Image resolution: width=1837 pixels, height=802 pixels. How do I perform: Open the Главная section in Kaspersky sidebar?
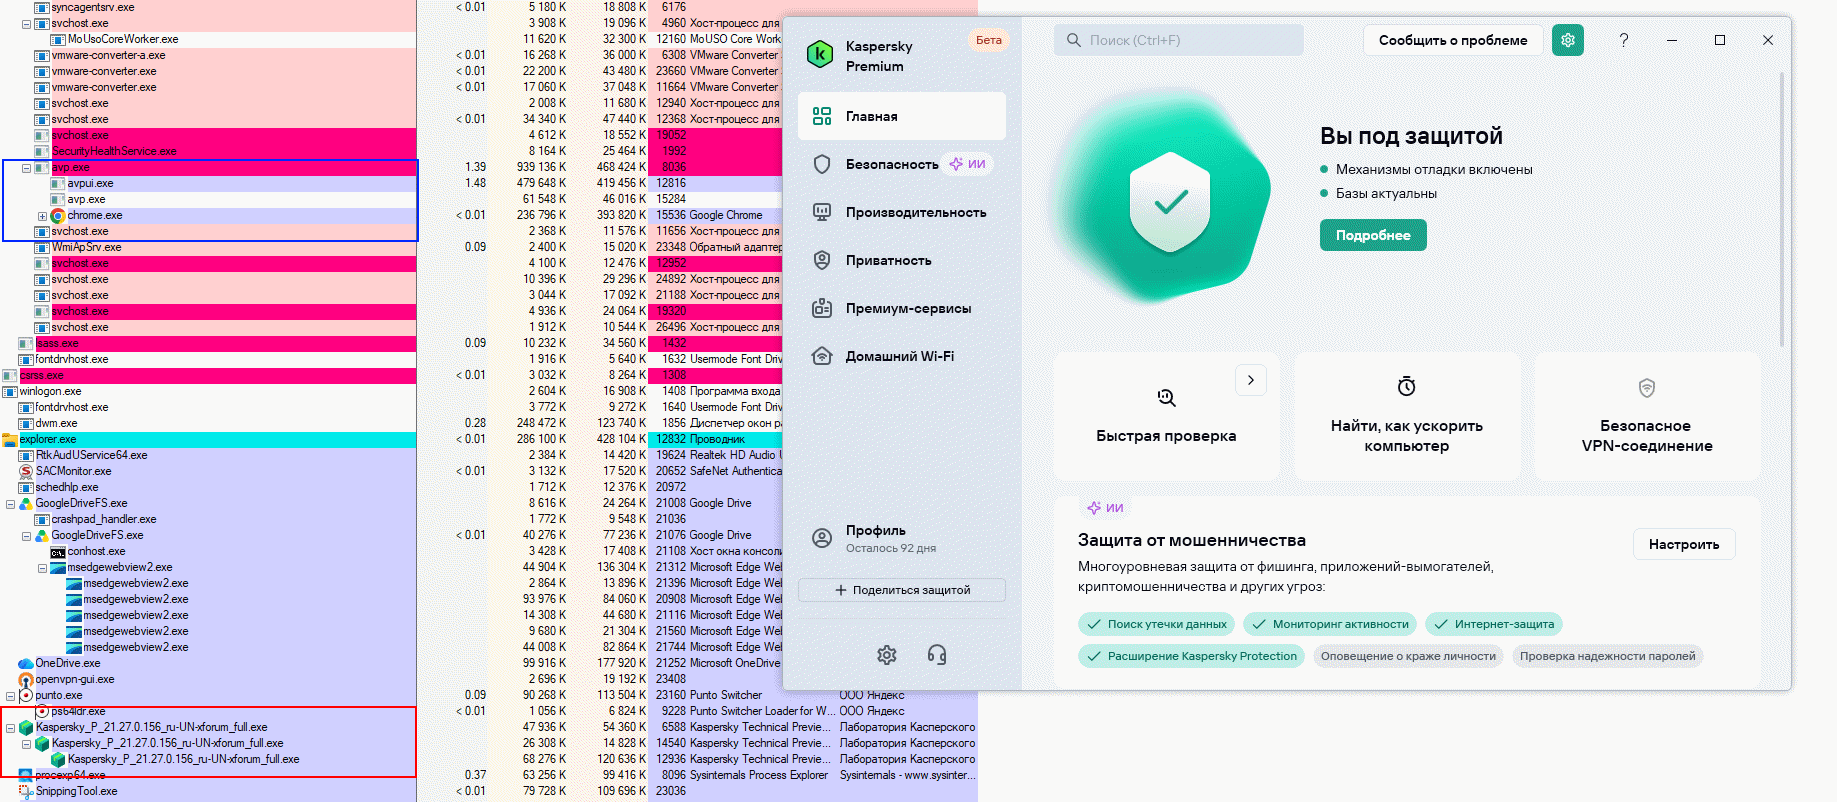[902, 116]
